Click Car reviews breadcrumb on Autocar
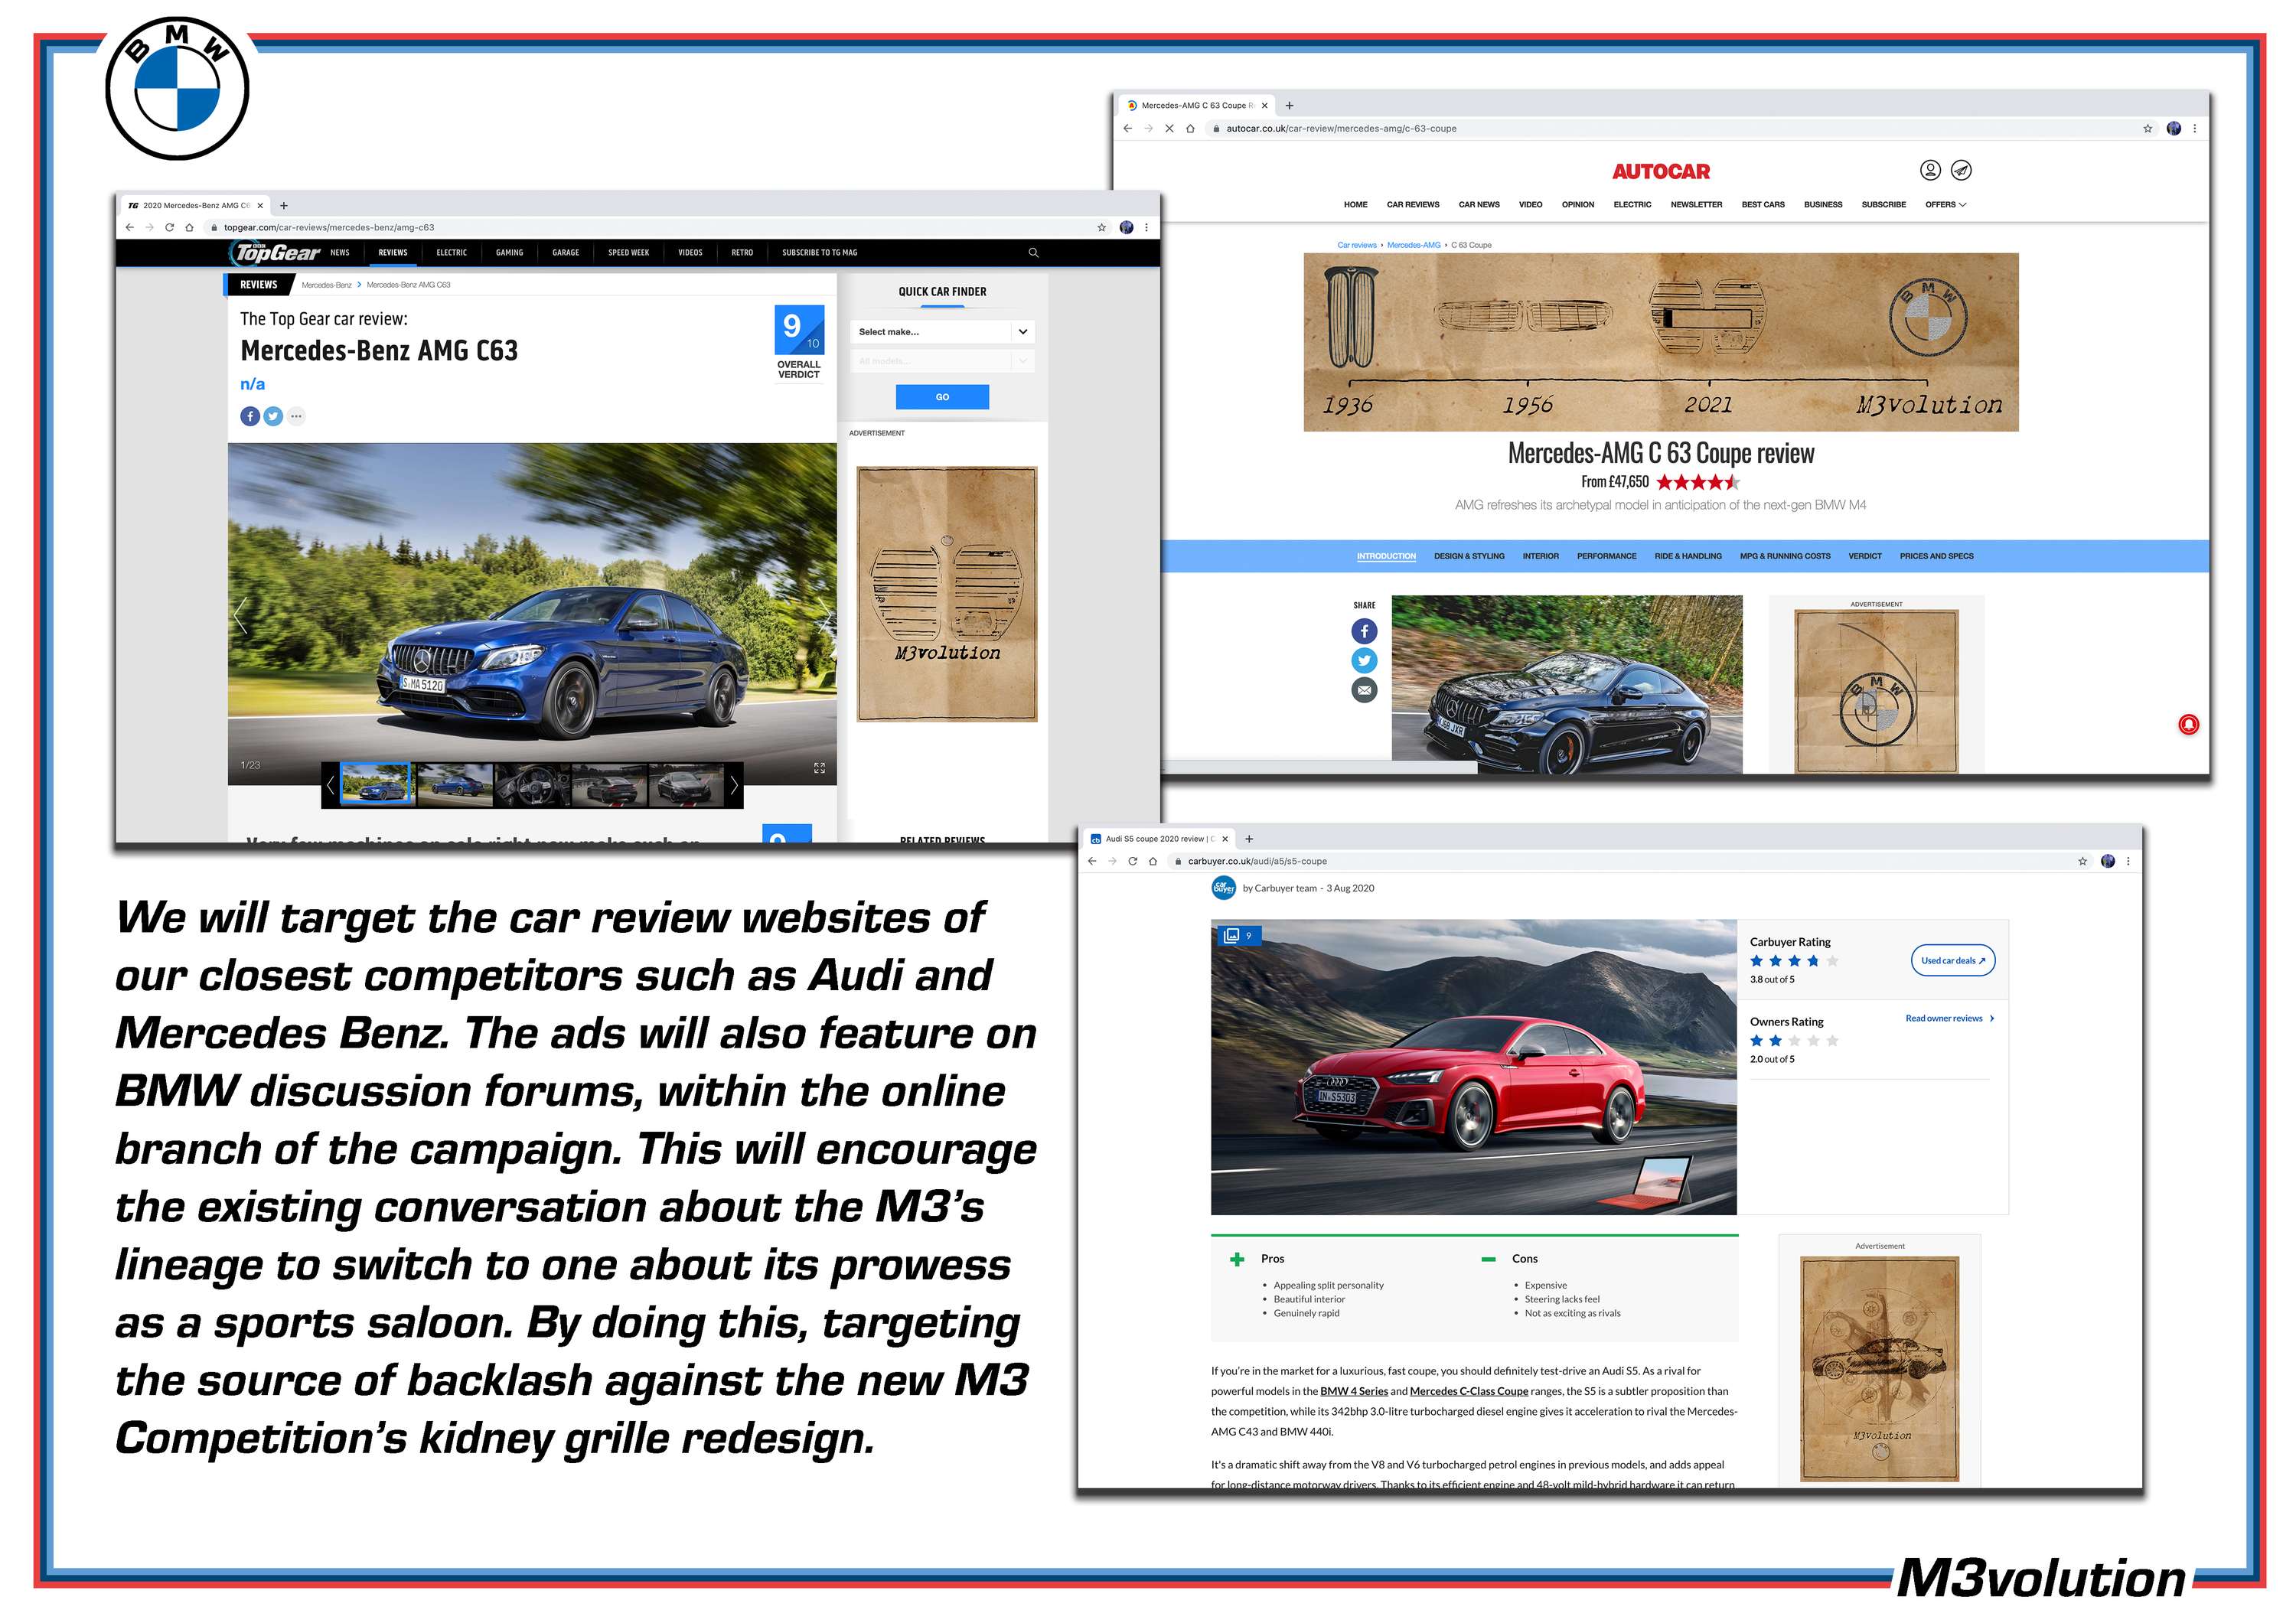This screenshot has width=2296, height=1623. tap(1356, 245)
